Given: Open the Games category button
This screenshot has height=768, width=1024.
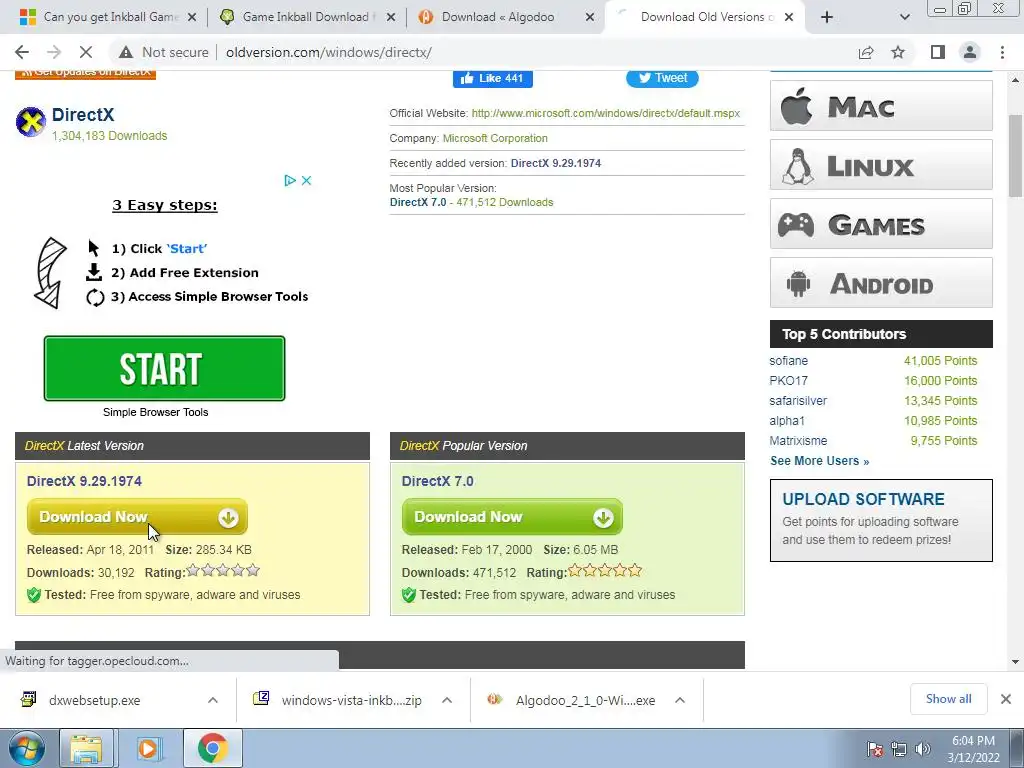Looking at the screenshot, I should tap(881, 224).
